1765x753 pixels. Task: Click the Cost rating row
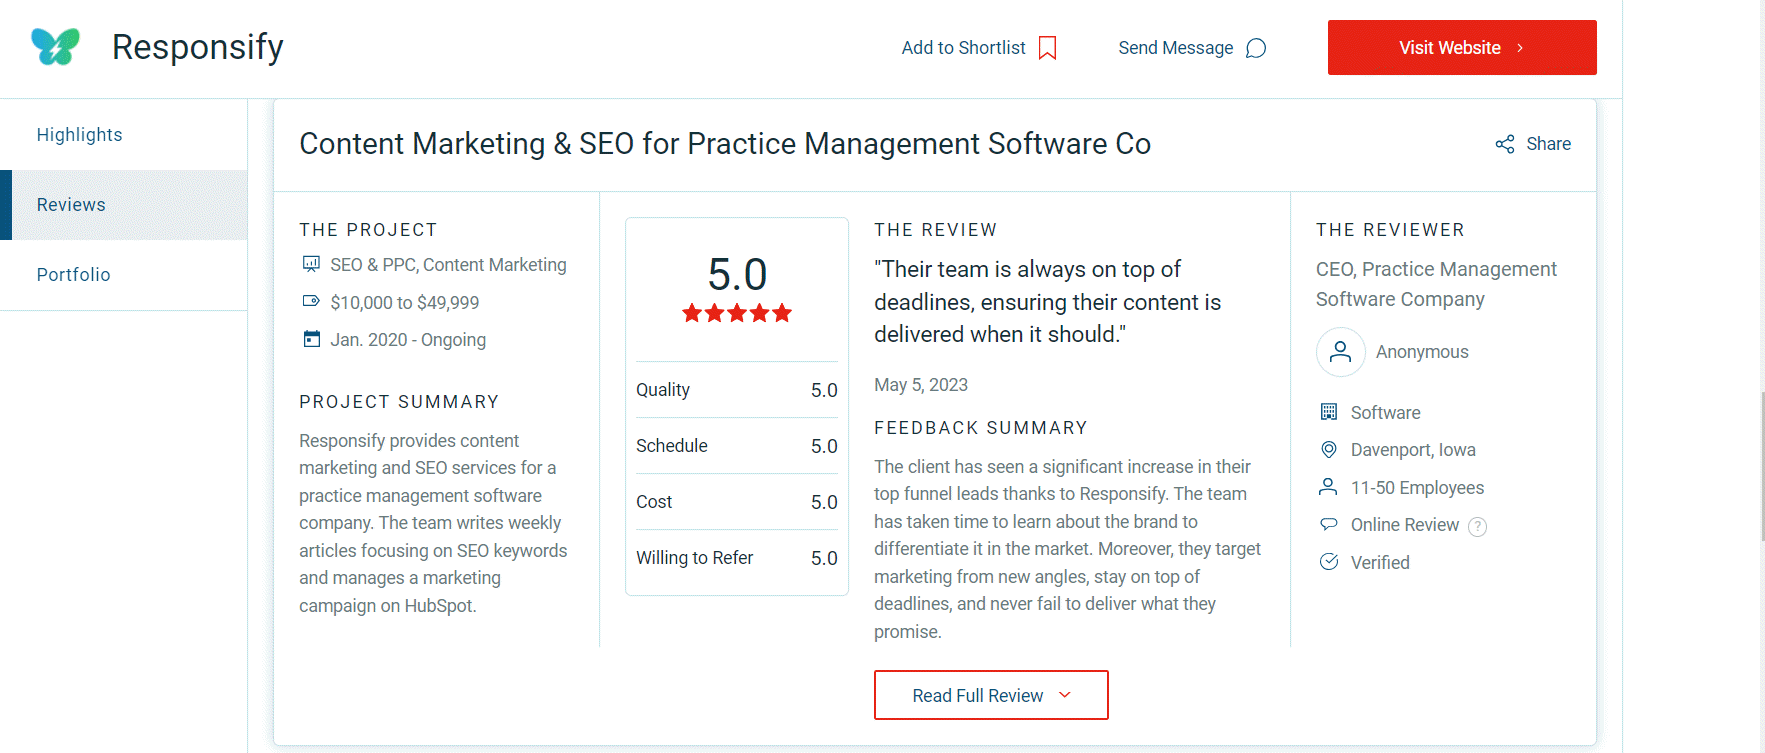pos(737,502)
